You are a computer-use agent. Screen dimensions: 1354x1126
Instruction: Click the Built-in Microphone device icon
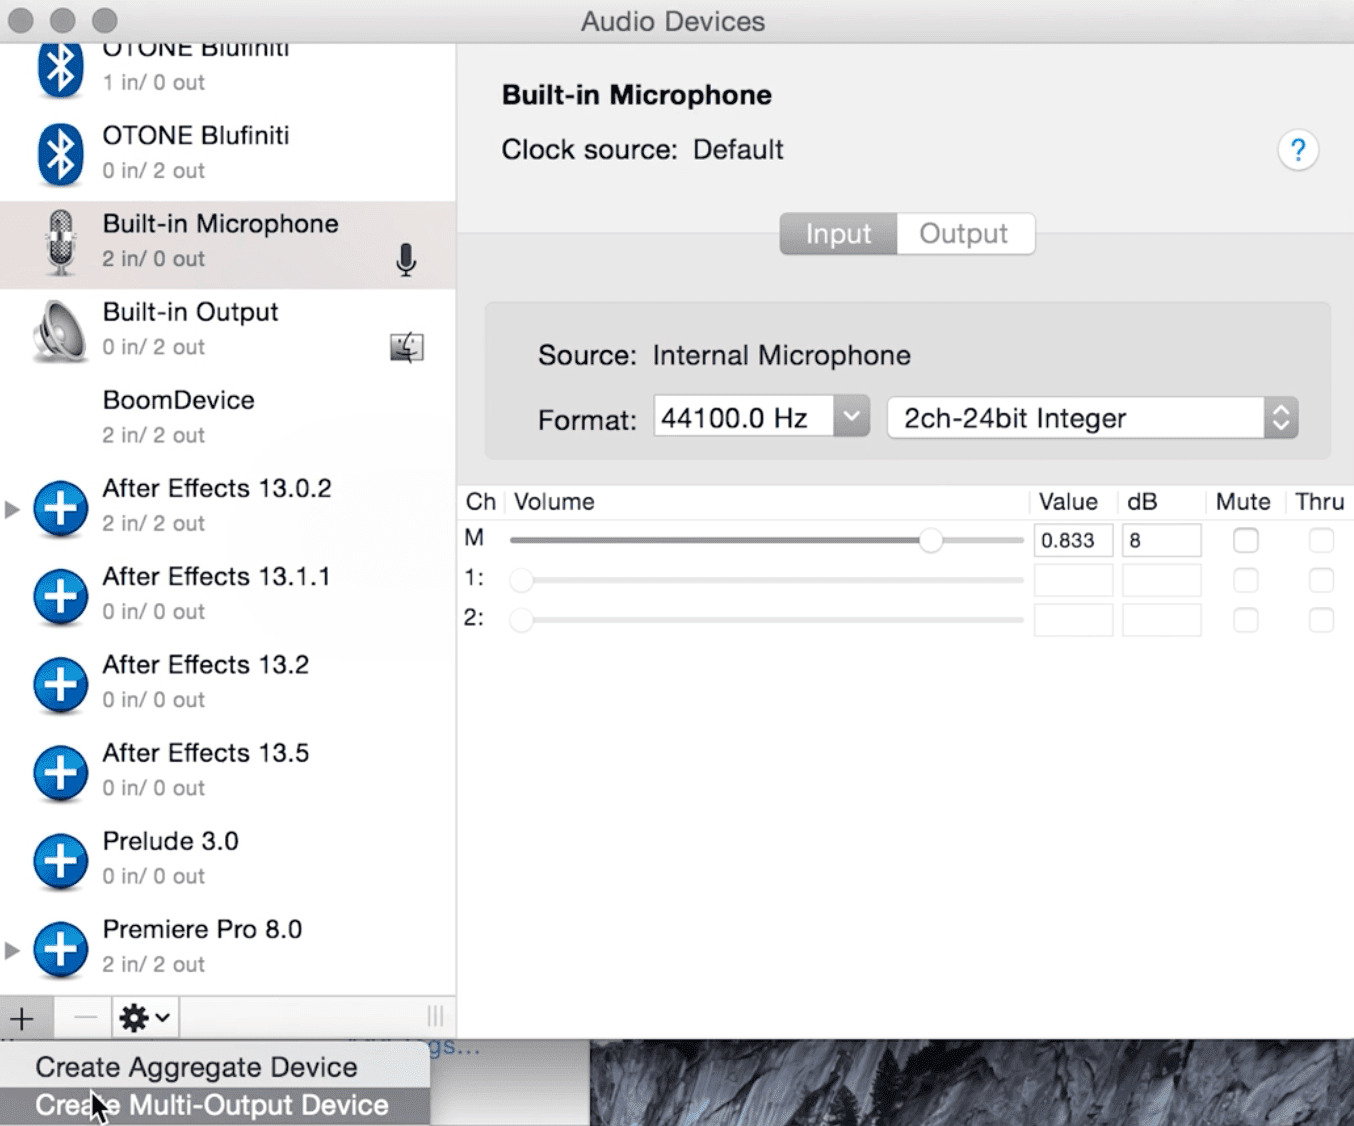tap(61, 243)
